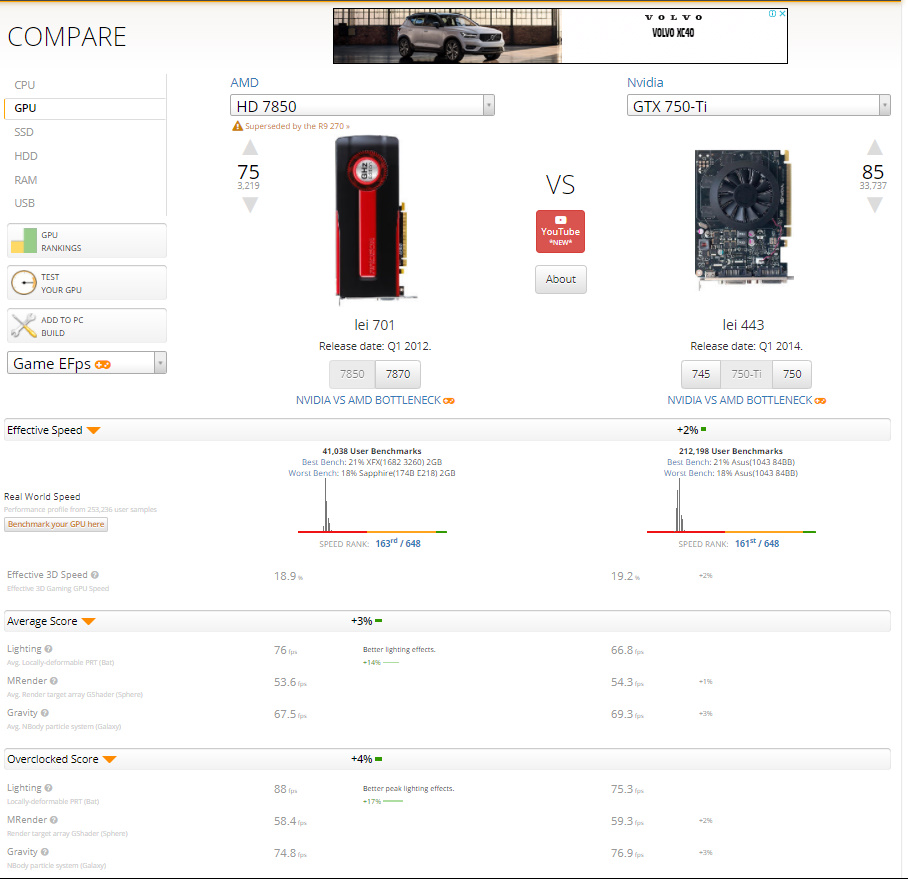The width and height of the screenshot is (908, 879).
Task: Click help icon beside Average Score MRender
Action: click(x=54, y=681)
